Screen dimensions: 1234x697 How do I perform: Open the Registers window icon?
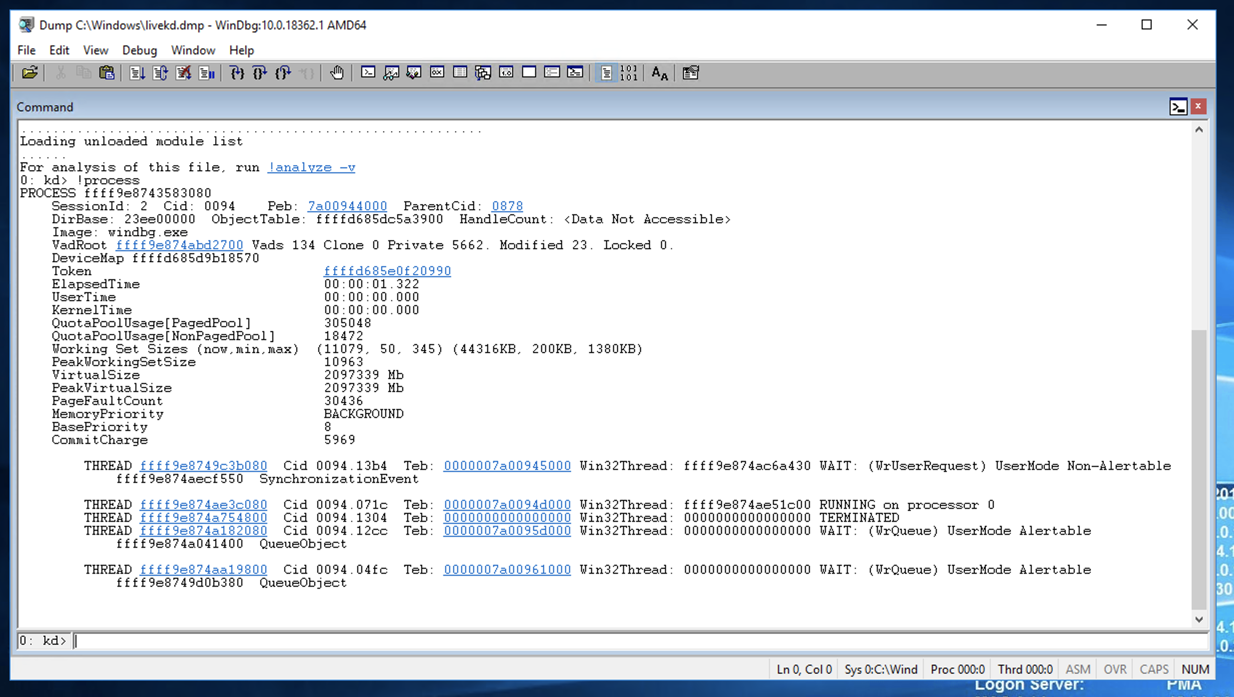tap(437, 73)
